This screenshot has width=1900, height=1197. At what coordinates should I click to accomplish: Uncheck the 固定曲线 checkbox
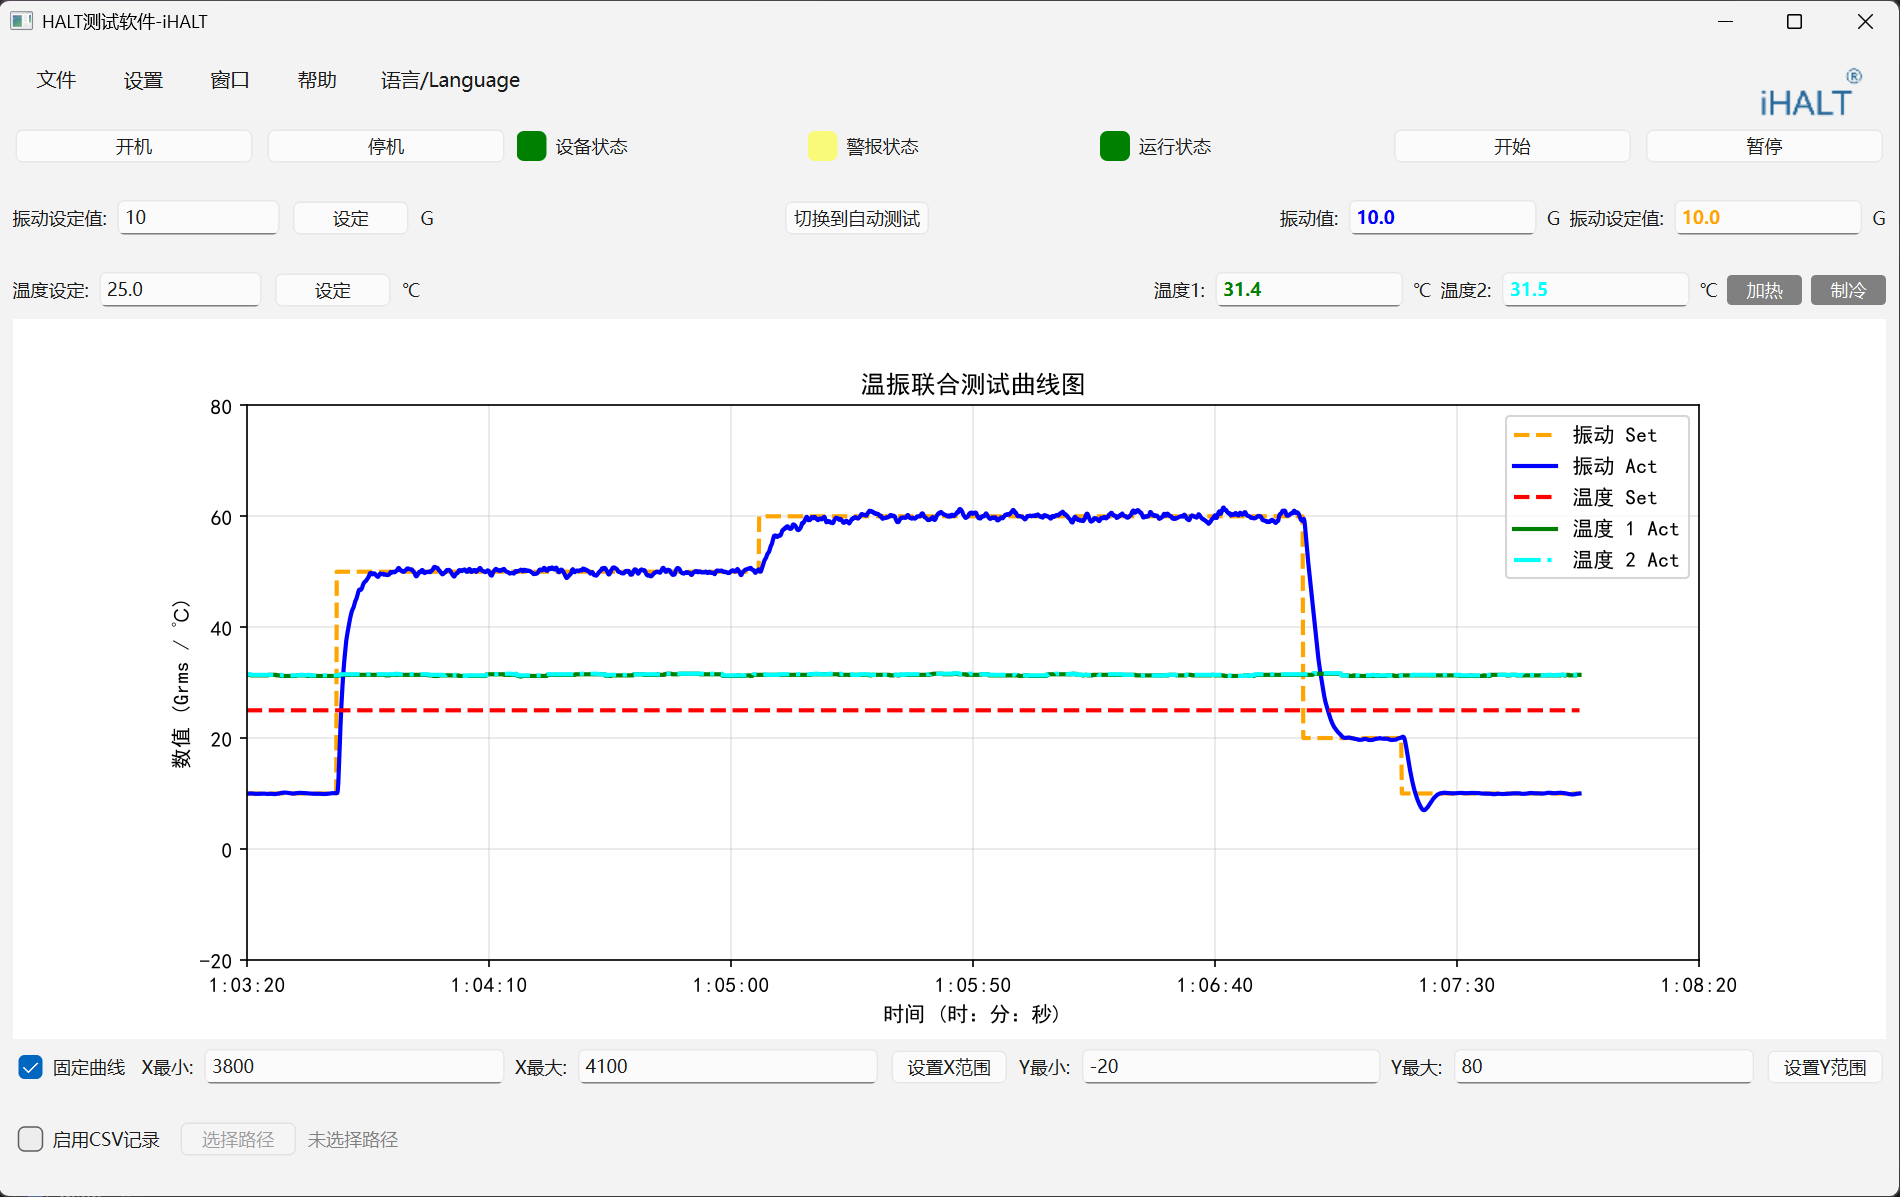(x=31, y=1067)
